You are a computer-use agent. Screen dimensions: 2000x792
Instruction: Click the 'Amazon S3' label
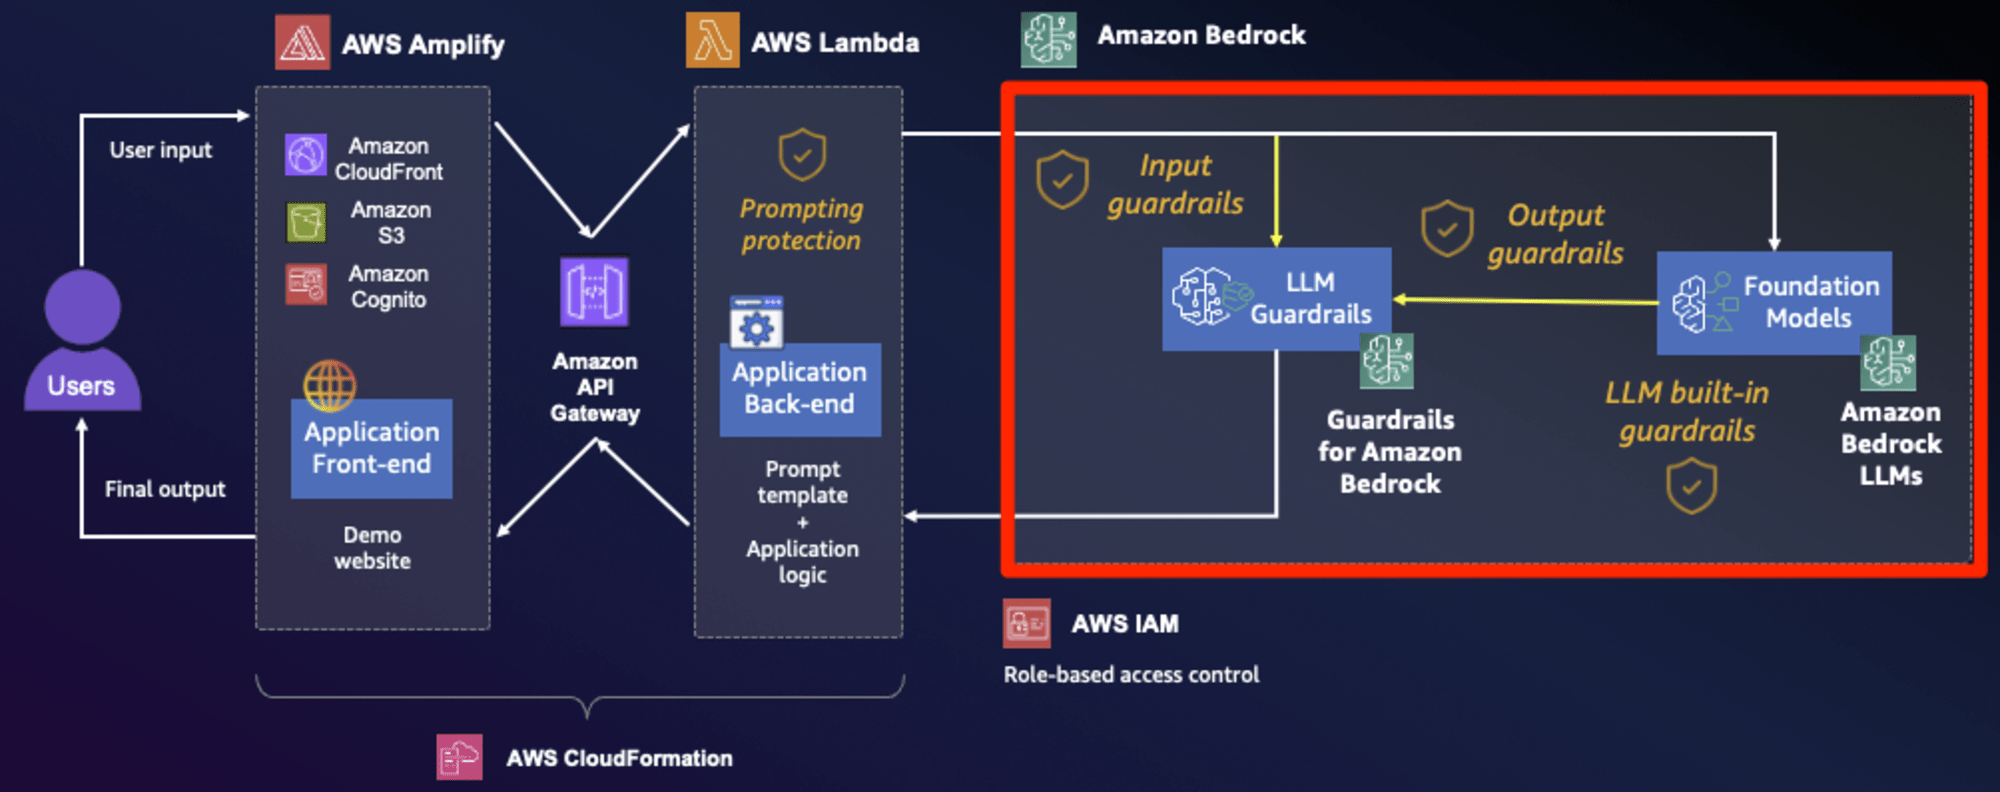tap(391, 223)
